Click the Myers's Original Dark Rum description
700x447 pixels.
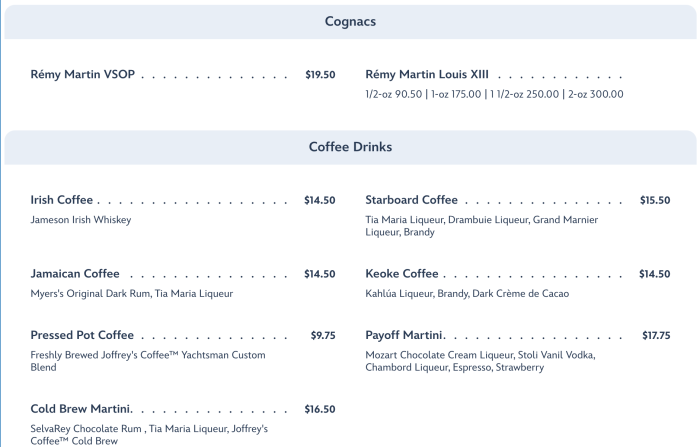132,293
